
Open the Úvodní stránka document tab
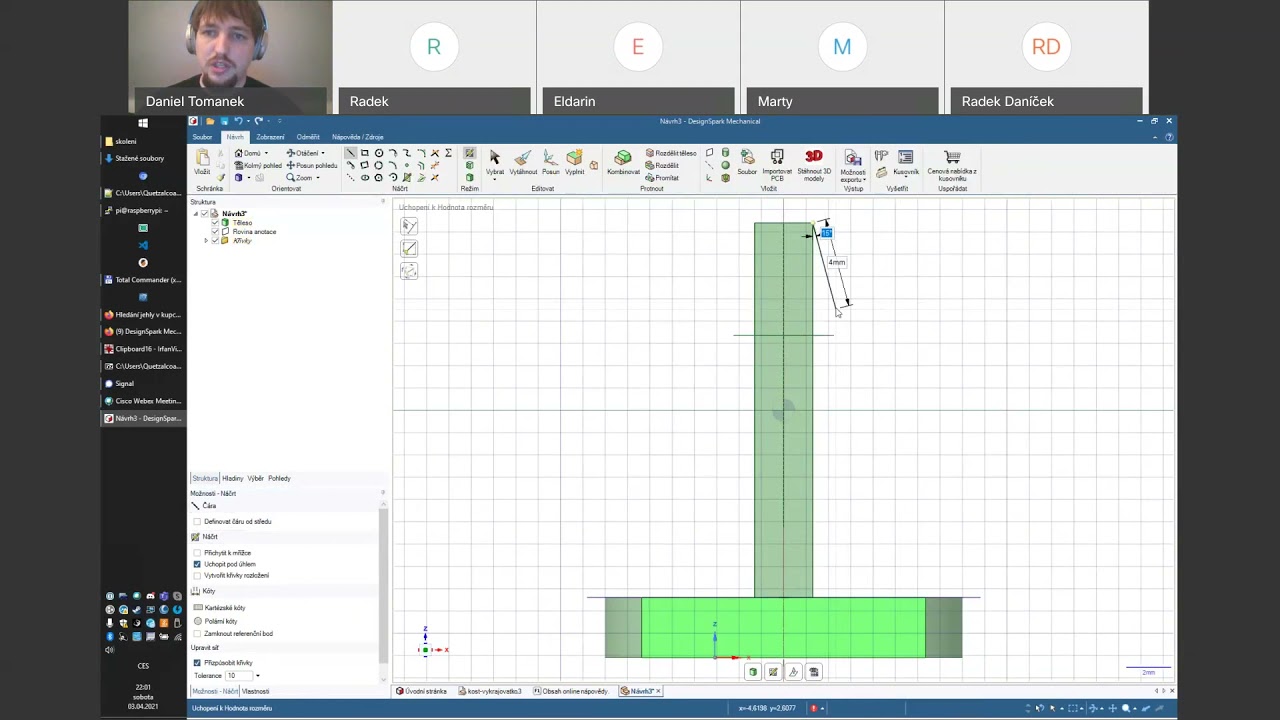(x=421, y=691)
